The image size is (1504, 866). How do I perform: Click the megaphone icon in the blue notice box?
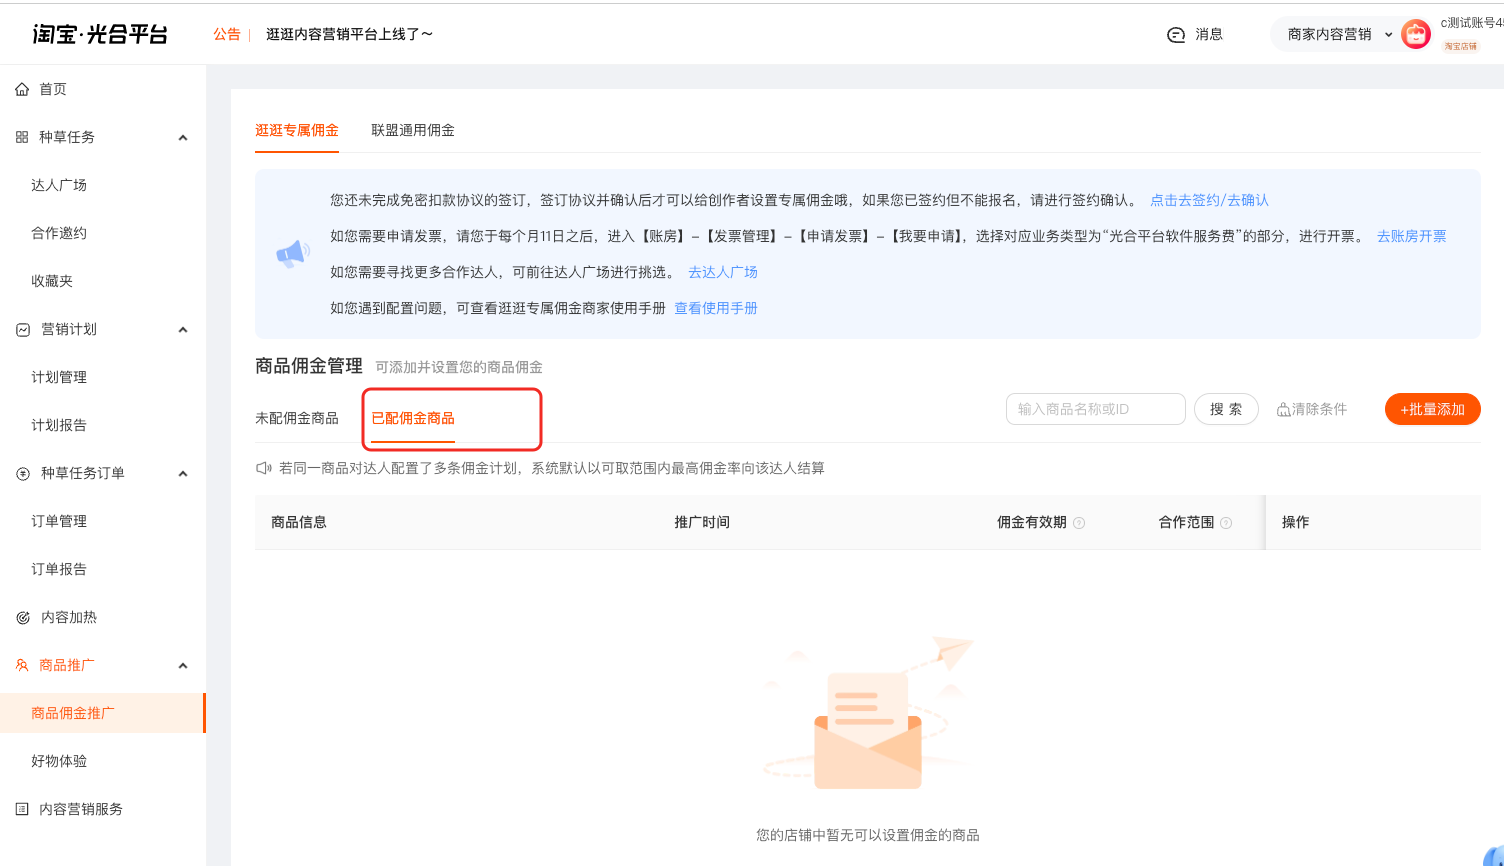pos(293,254)
